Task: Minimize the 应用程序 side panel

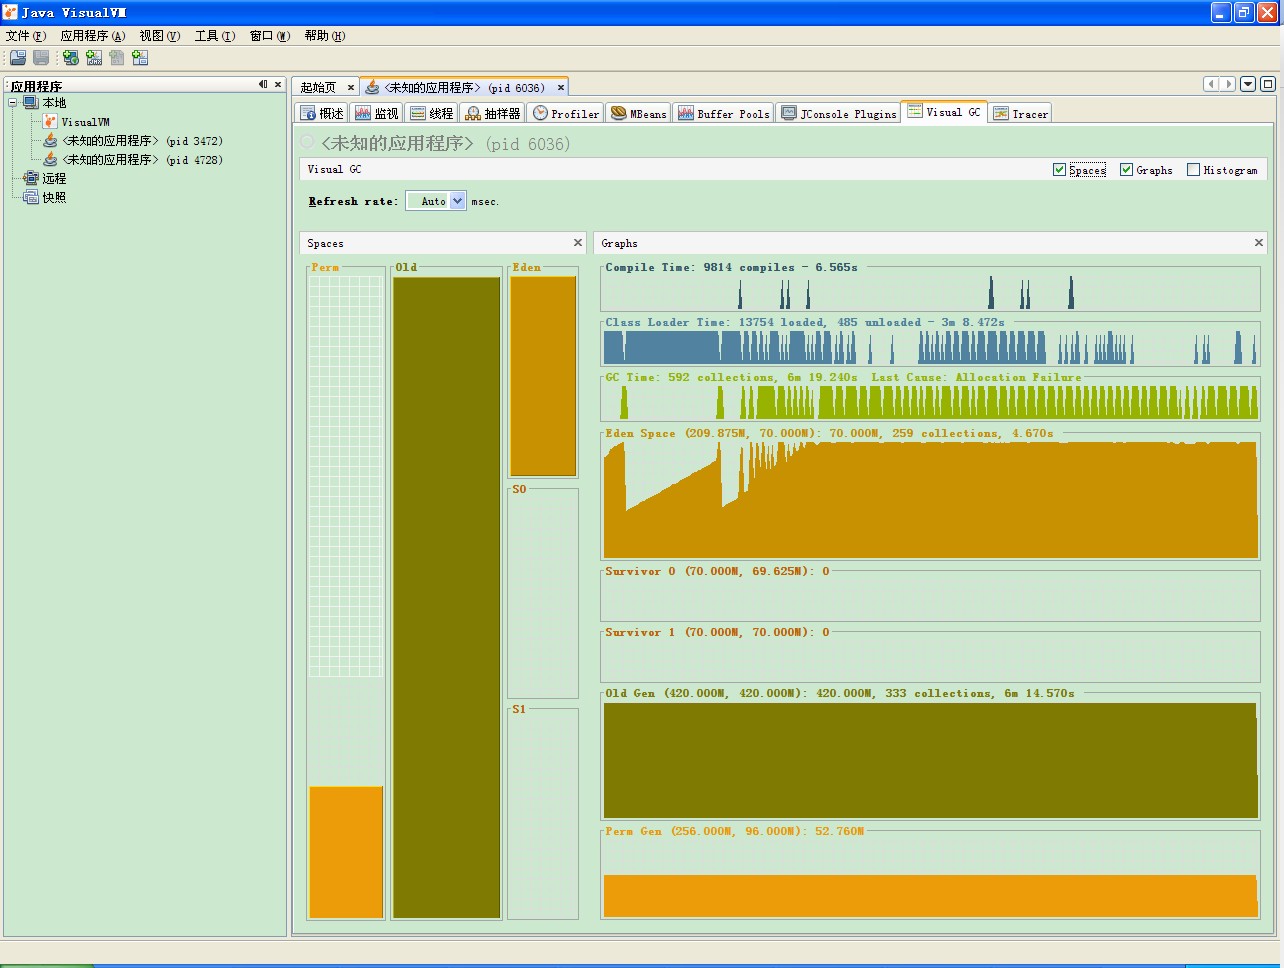Action: 263,85
